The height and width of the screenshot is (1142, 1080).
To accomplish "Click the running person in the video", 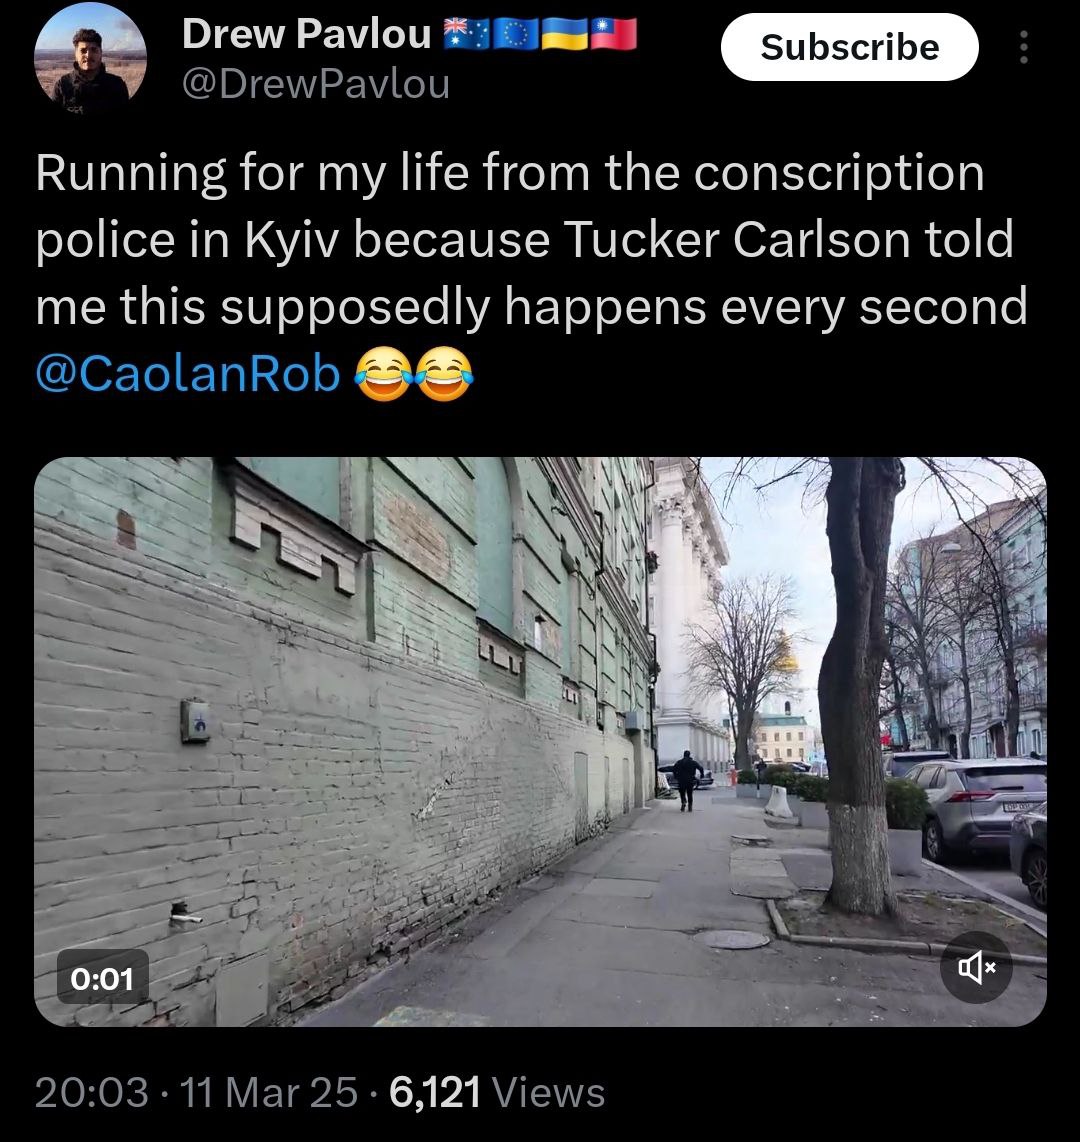I will (x=686, y=779).
